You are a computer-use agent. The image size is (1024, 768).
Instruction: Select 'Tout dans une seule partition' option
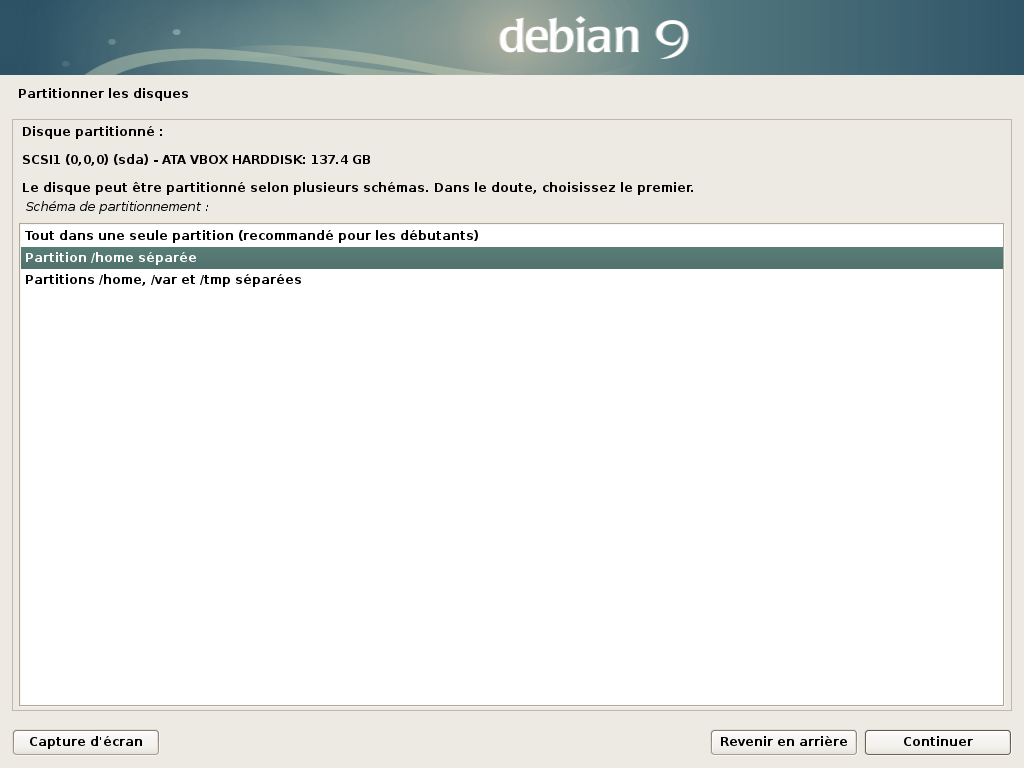[x=511, y=236]
